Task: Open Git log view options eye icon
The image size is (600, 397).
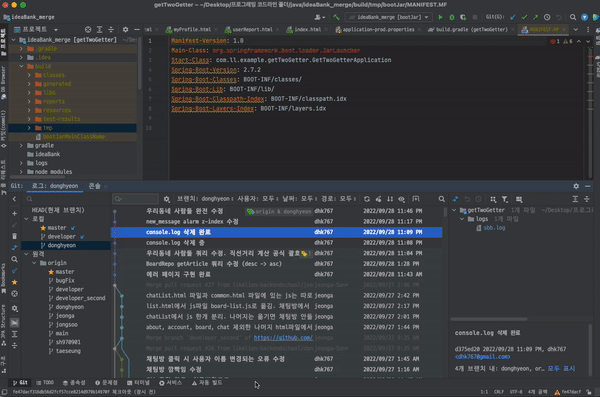Action: coord(401,199)
